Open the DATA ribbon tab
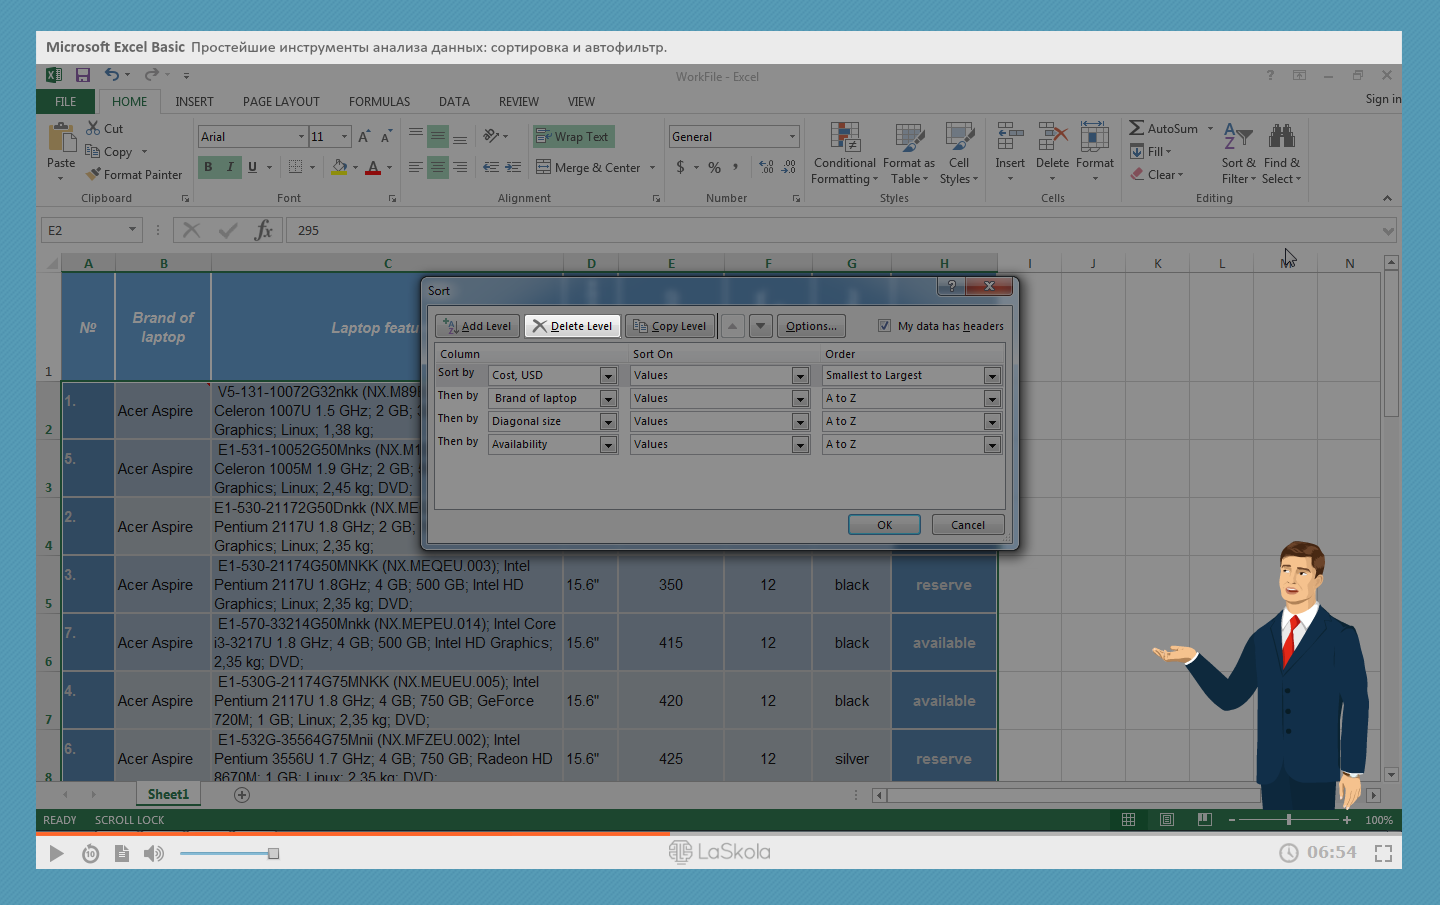Image resolution: width=1440 pixels, height=905 pixels. (x=454, y=102)
